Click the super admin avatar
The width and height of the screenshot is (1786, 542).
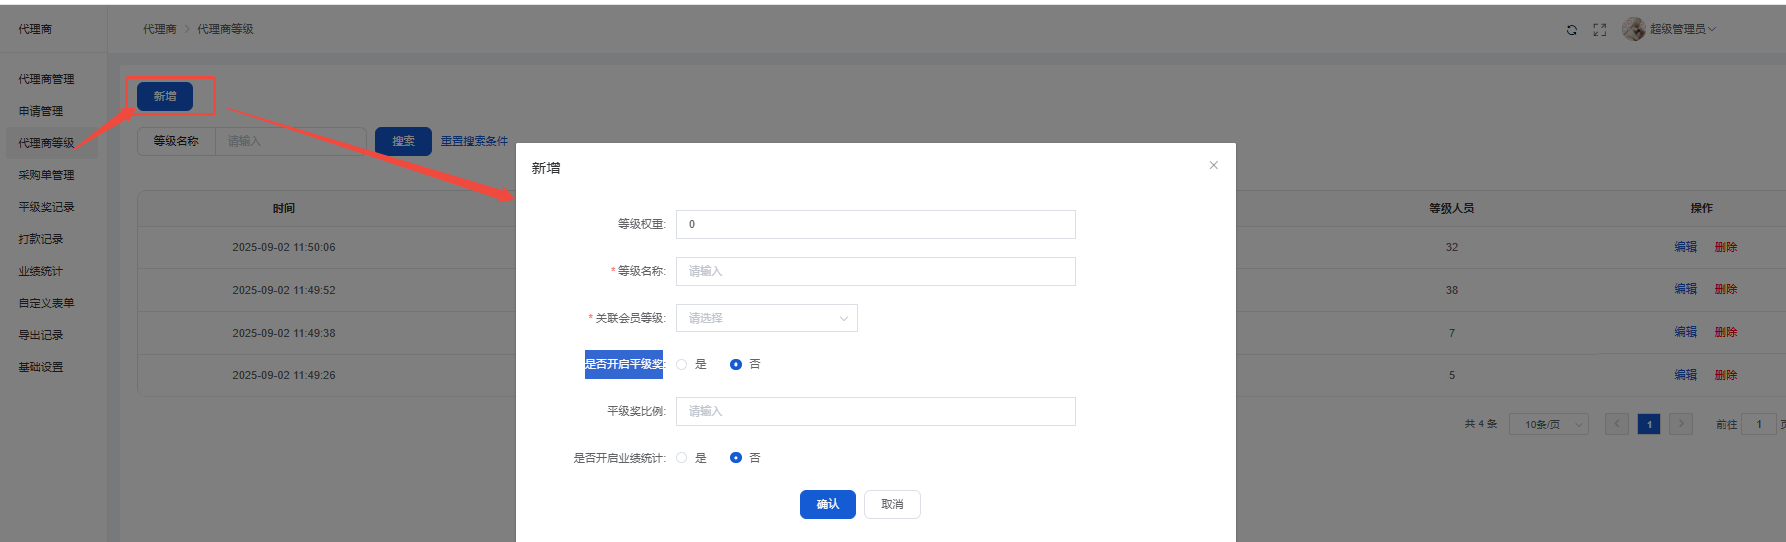(x=1633, y=29)
